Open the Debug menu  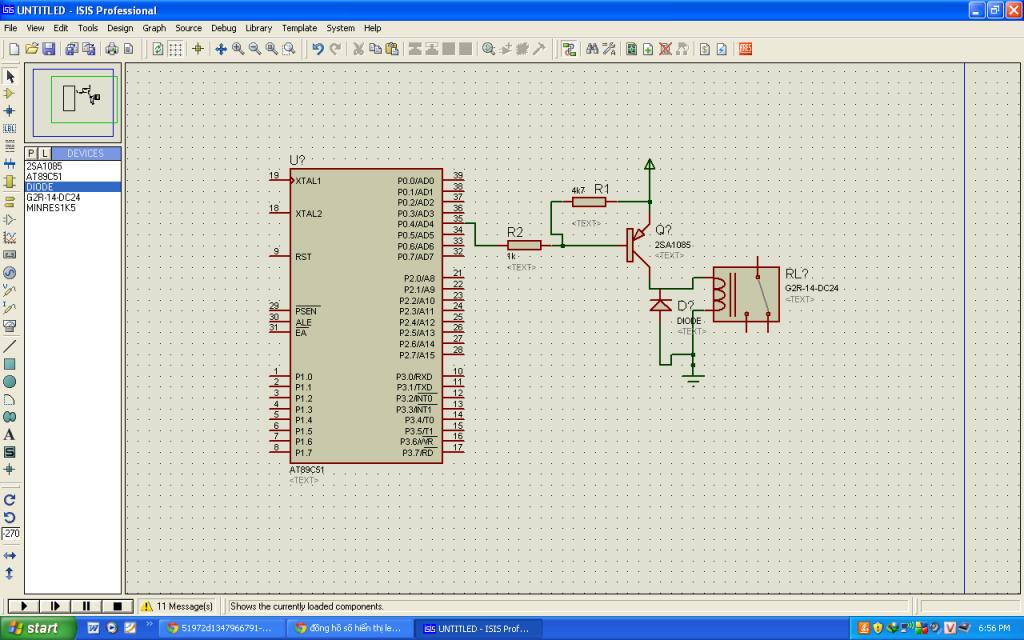(223, 28)
